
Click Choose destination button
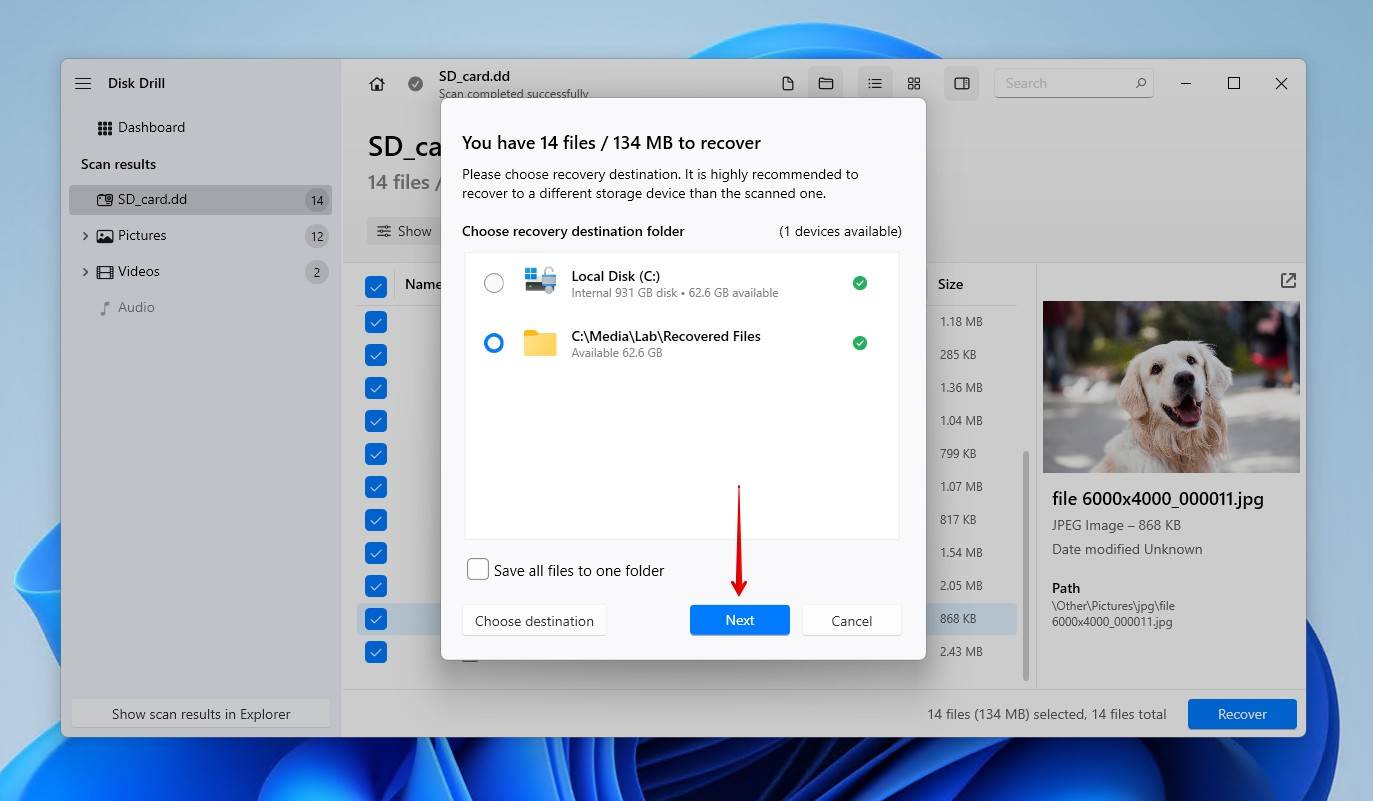[x=534, y=621]
